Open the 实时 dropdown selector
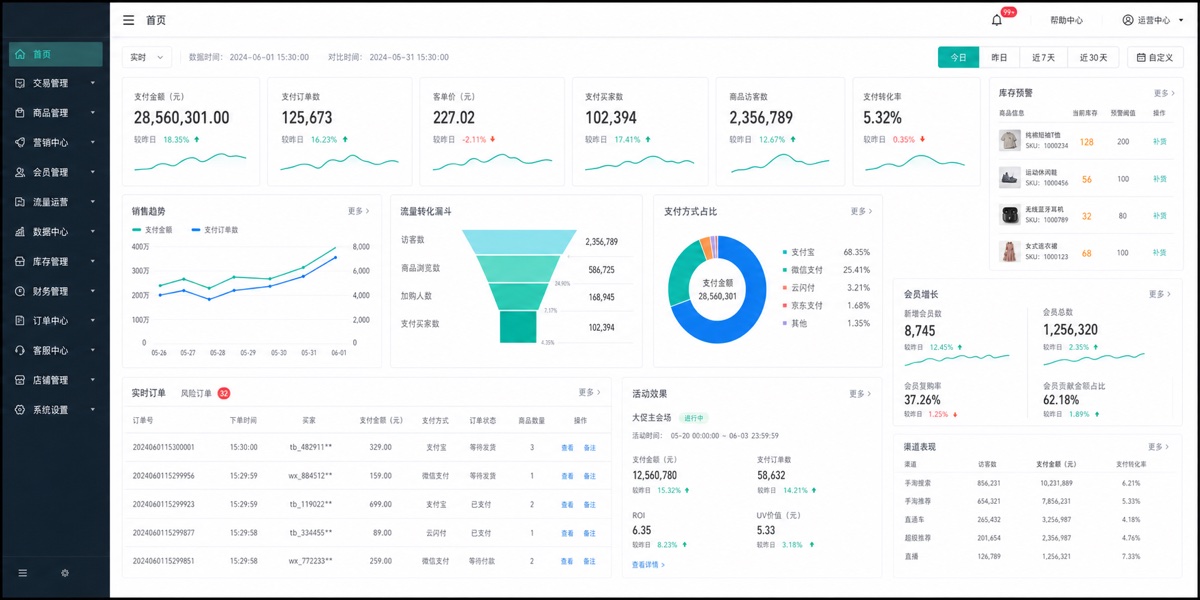Image resolution: width=1200 pixels, height=600 pixels. [x=147, y=57]
